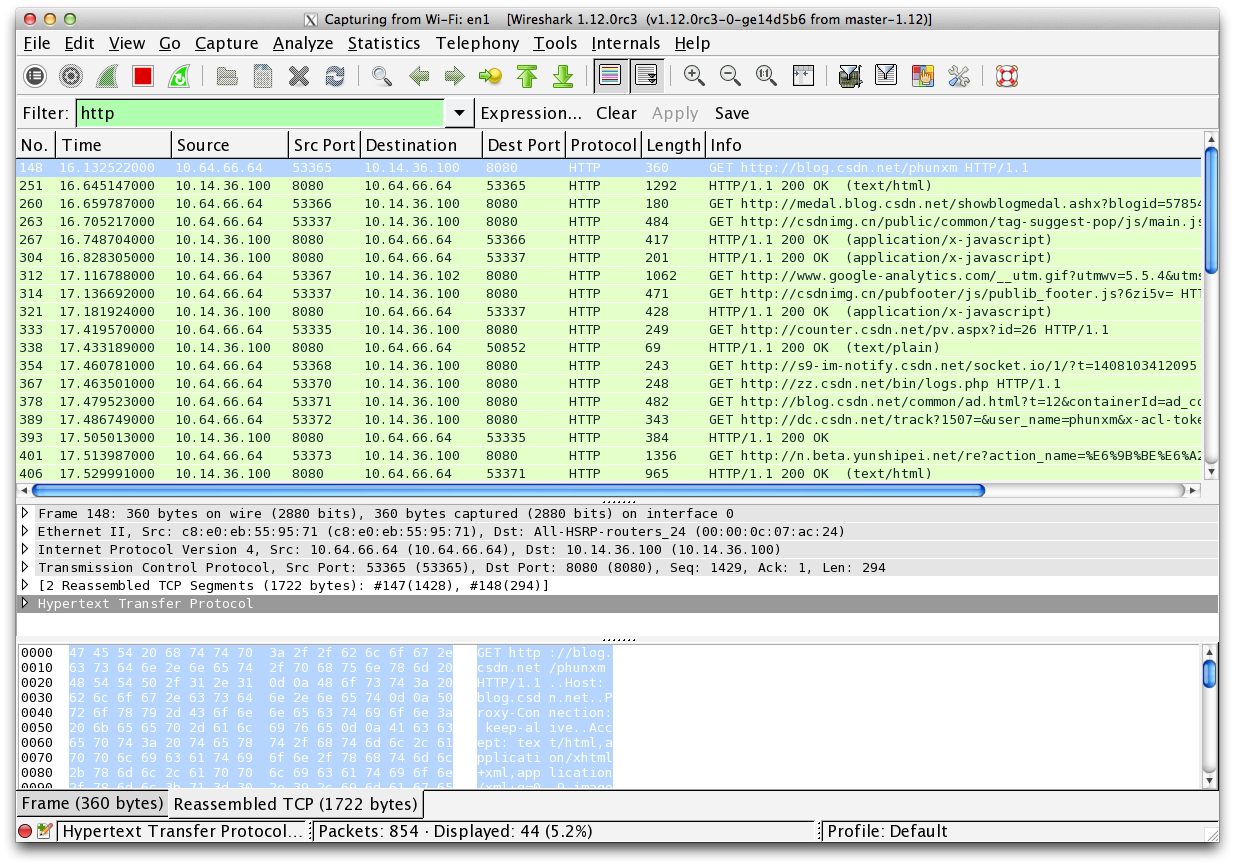Open coloring rules icon
Image resolution: width=1235 pixels, height=866 pixels.
[x=922, y=75]
